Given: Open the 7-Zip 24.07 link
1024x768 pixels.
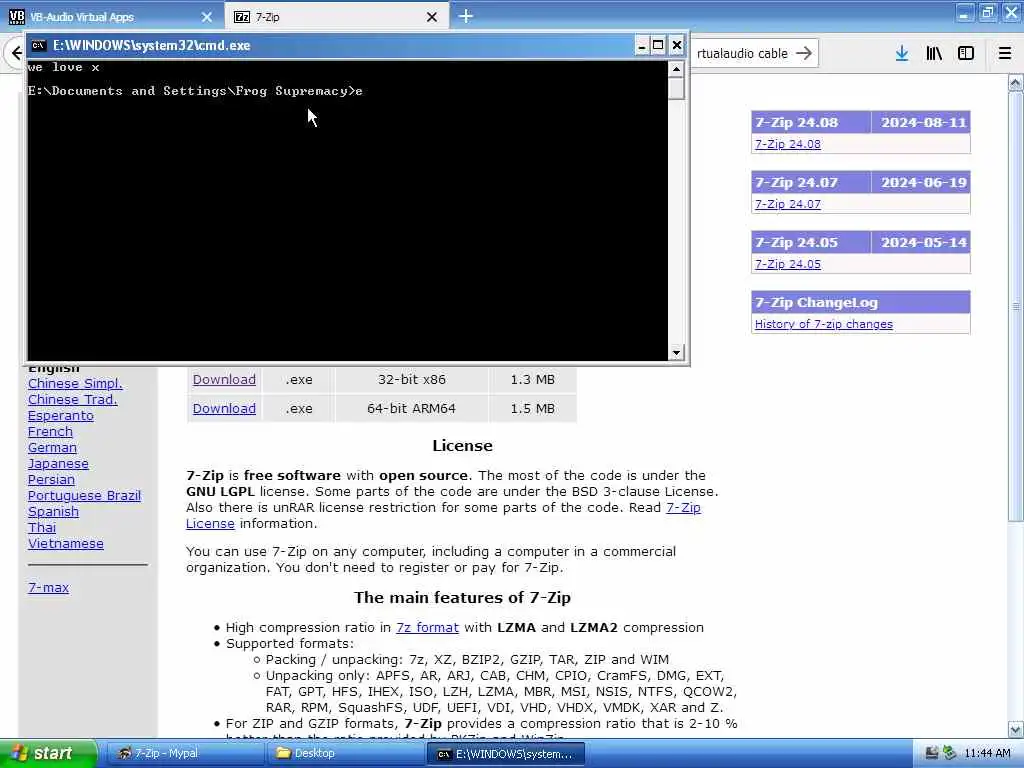Looking at the screenshot, I should pyautogui.click(x=788, y=204).
